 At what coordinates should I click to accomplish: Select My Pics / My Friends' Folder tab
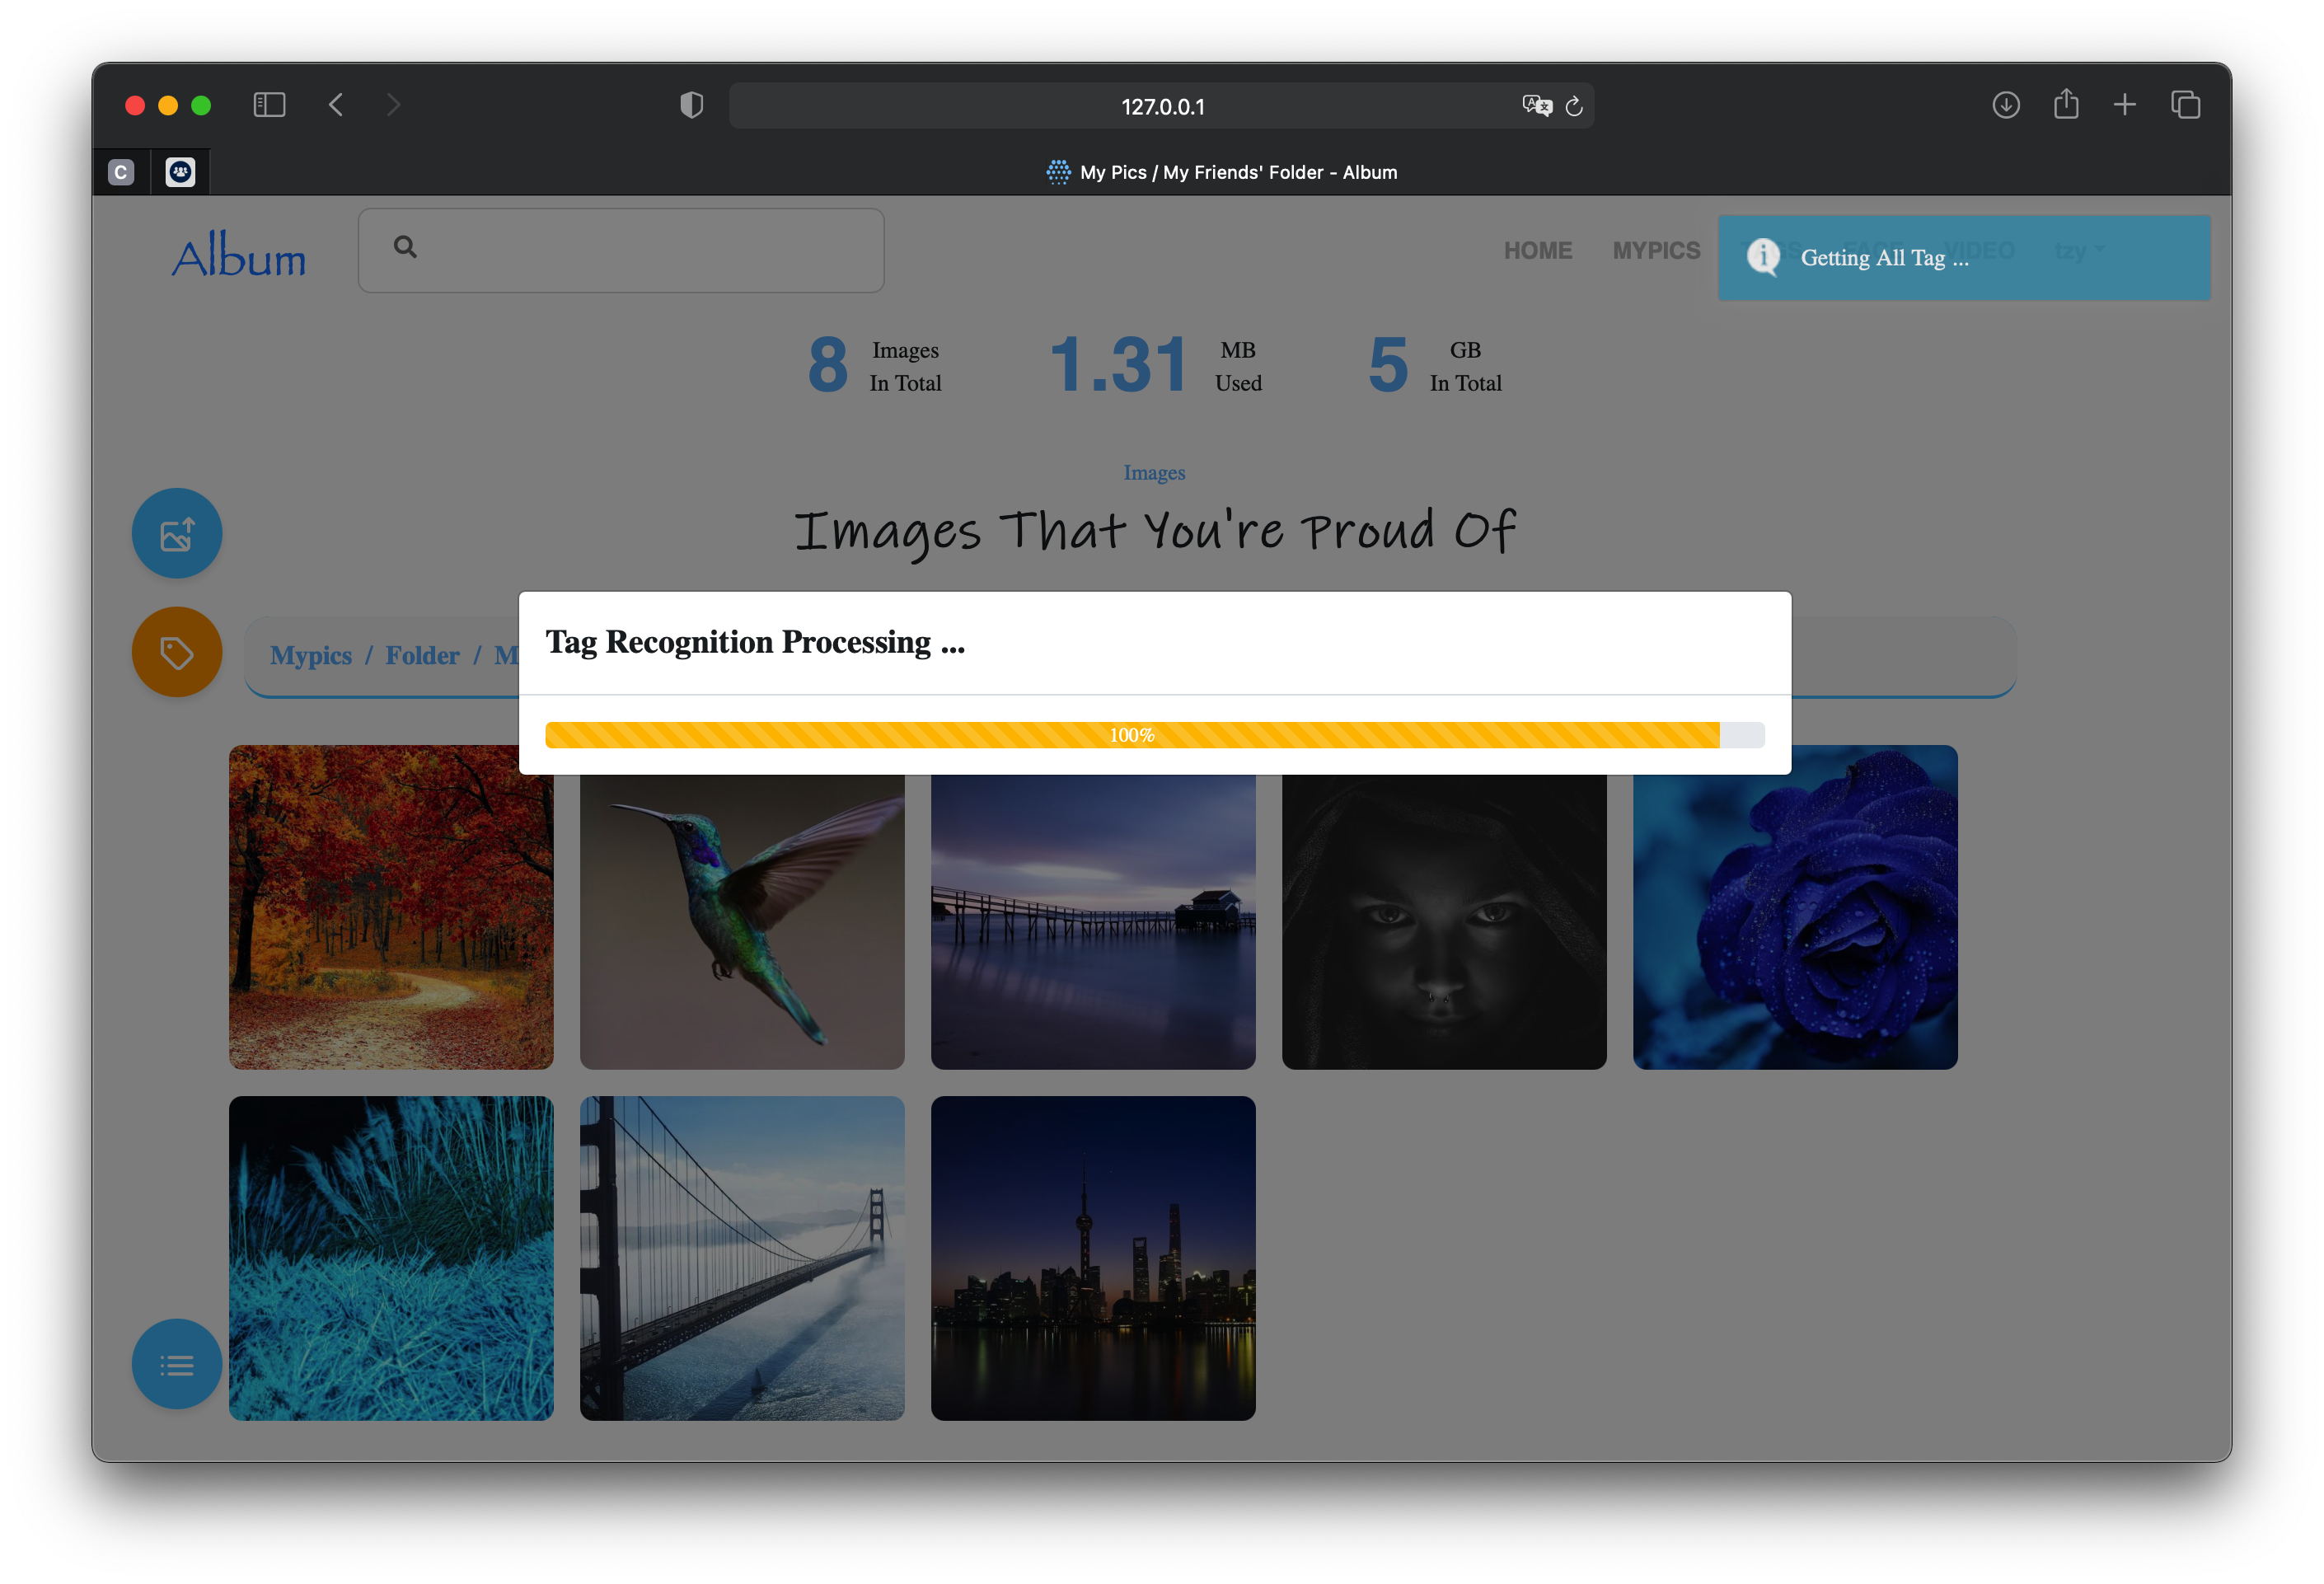pyautogui.click(x=1221, y=172)
